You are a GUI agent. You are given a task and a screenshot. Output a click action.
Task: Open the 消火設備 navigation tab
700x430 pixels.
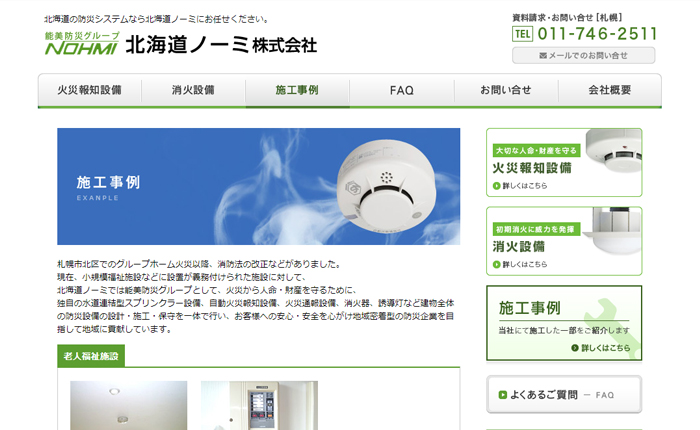(x=193, y=90)
